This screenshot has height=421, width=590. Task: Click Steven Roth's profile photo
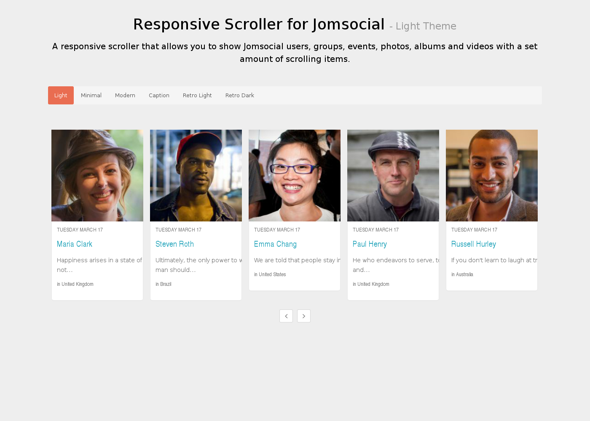point(196,175)
